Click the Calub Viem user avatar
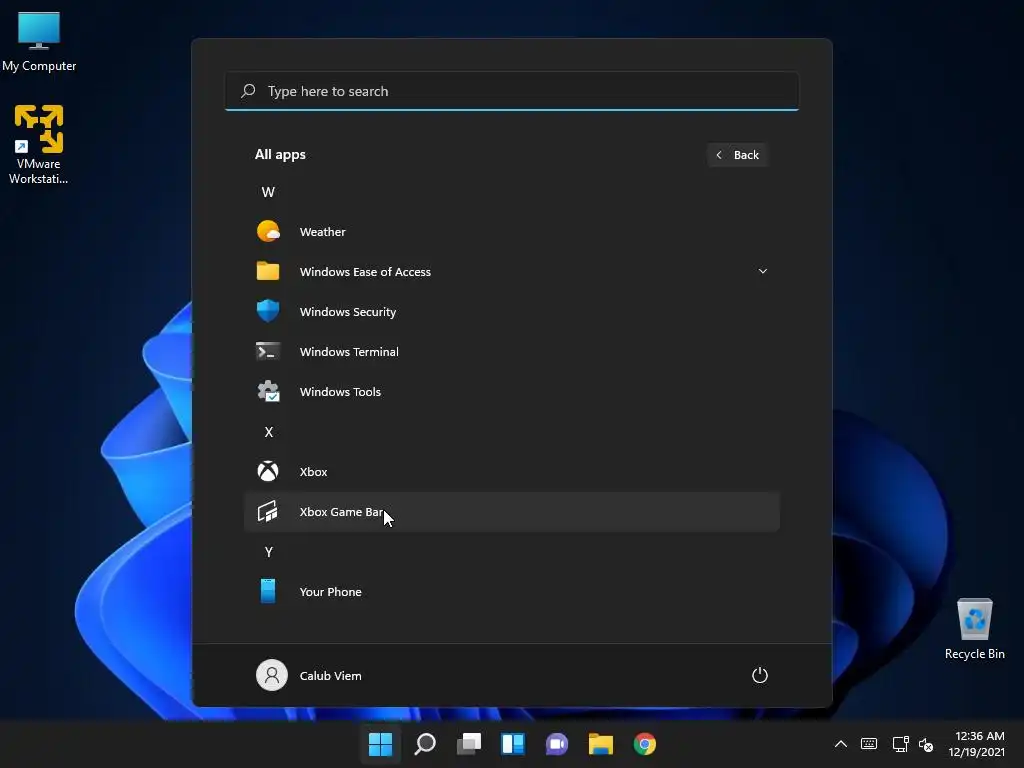Screen dimensions: 1024x768 tap(272, 675)
